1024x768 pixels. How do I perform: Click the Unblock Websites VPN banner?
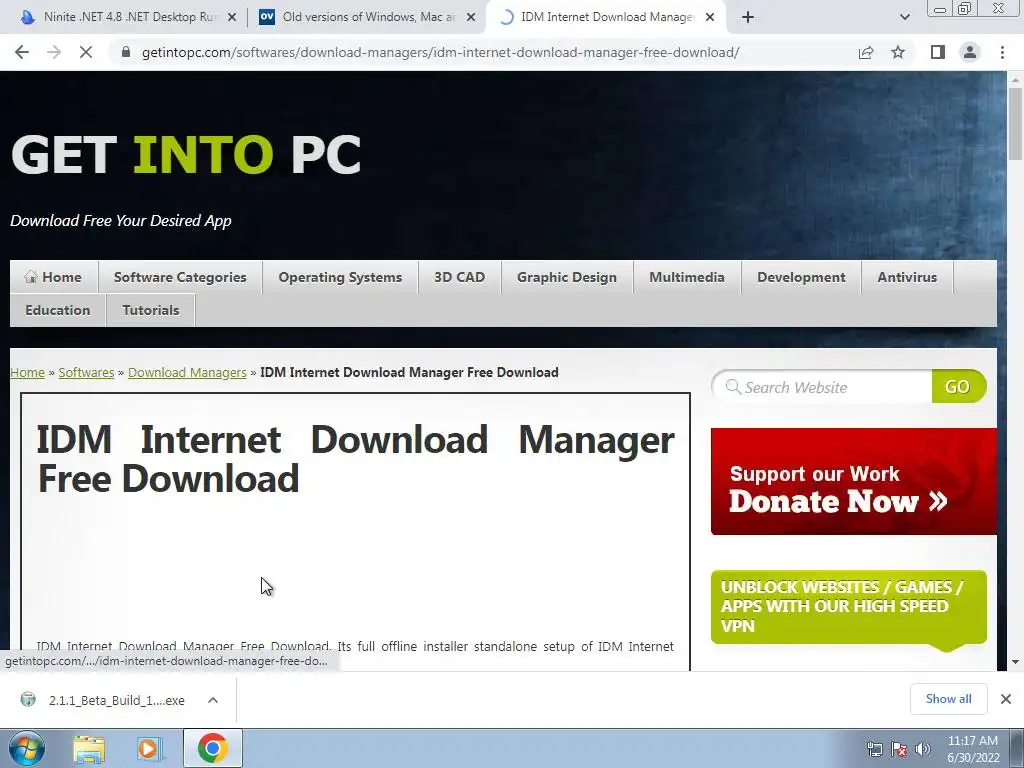tap(848, 607)
